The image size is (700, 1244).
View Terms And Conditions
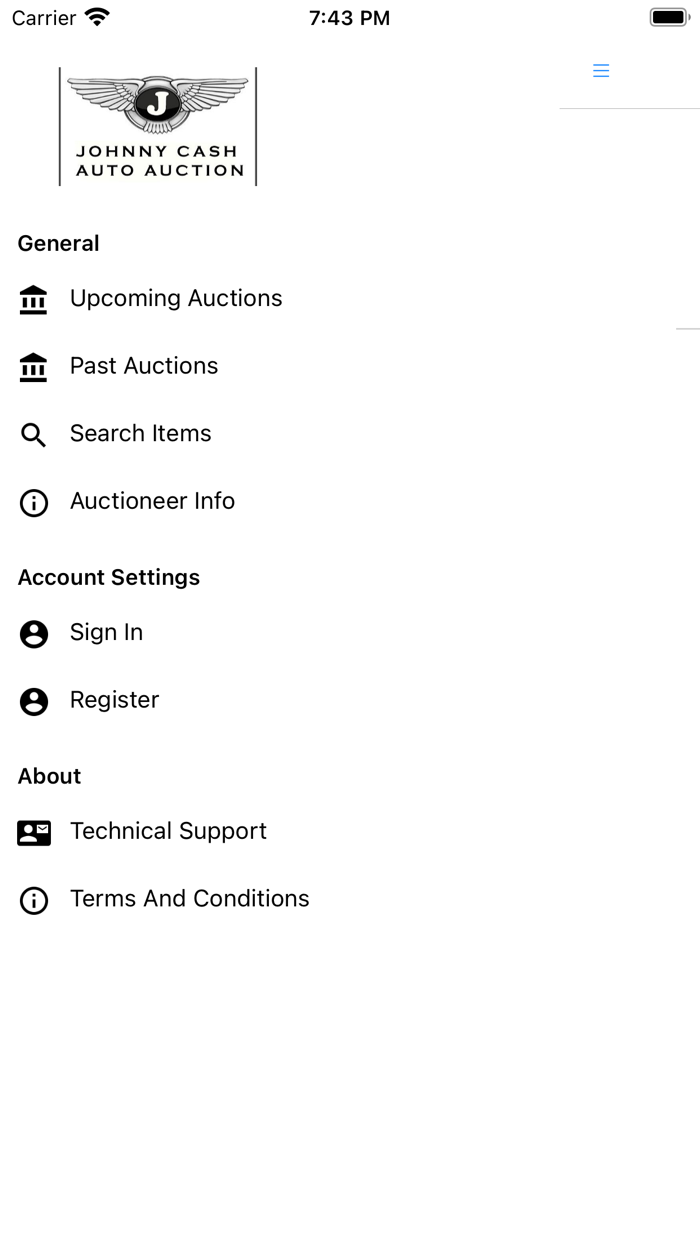[x=189, y=899]
